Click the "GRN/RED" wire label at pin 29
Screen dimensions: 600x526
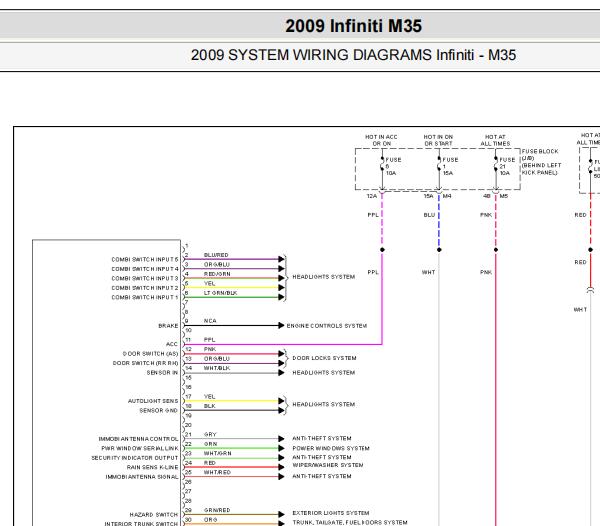point(217,510)
